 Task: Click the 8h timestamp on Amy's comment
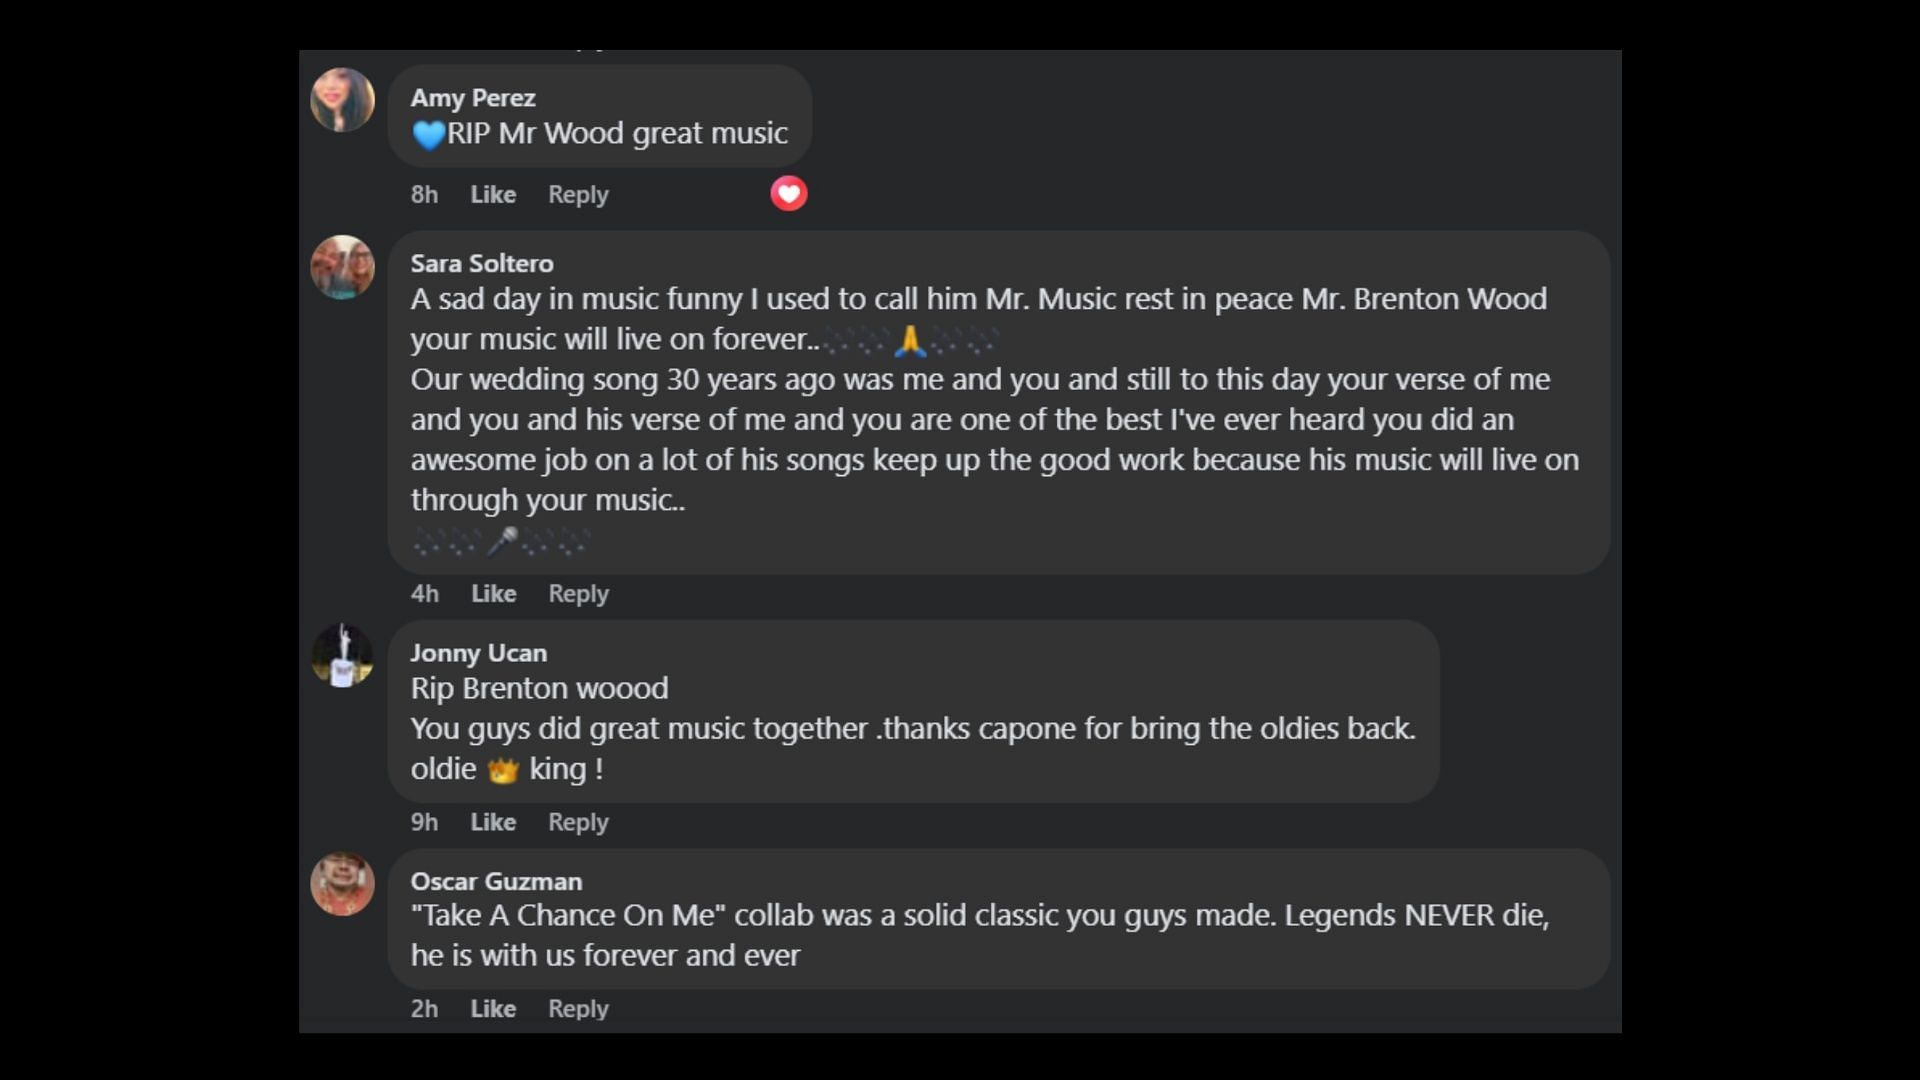pyautogui.click(x=424, y=195)
